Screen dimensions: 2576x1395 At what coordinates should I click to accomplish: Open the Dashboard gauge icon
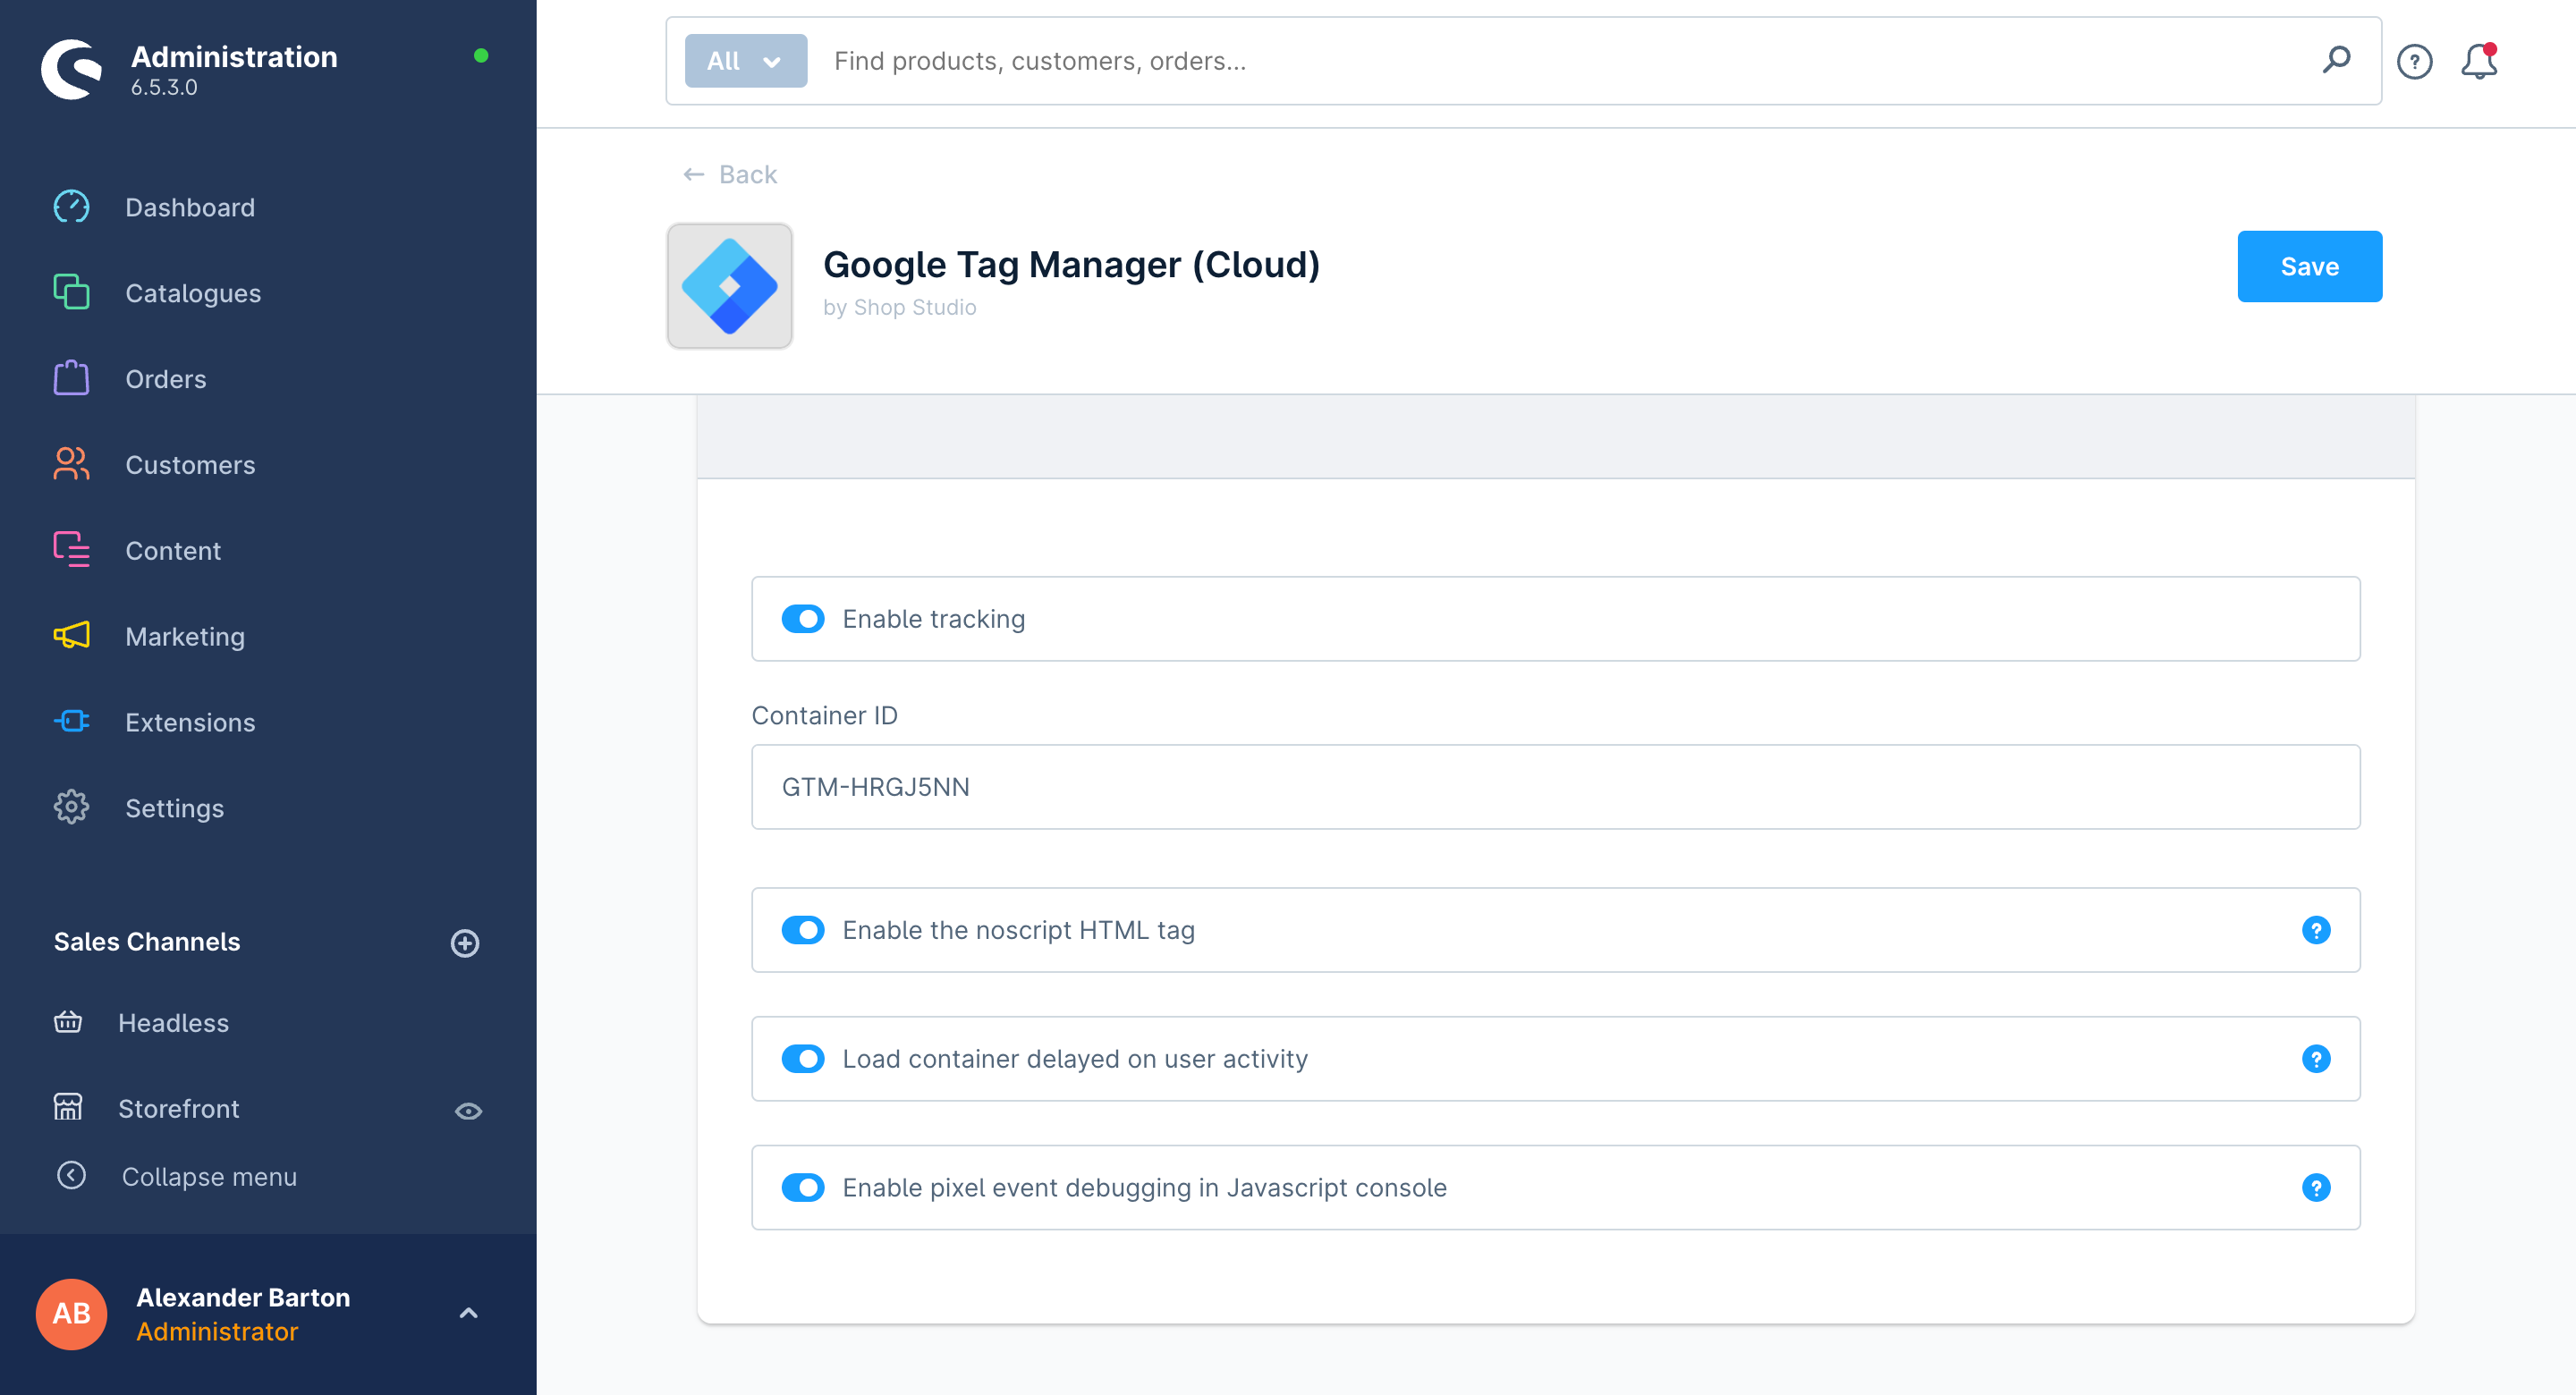click(71, 207)
